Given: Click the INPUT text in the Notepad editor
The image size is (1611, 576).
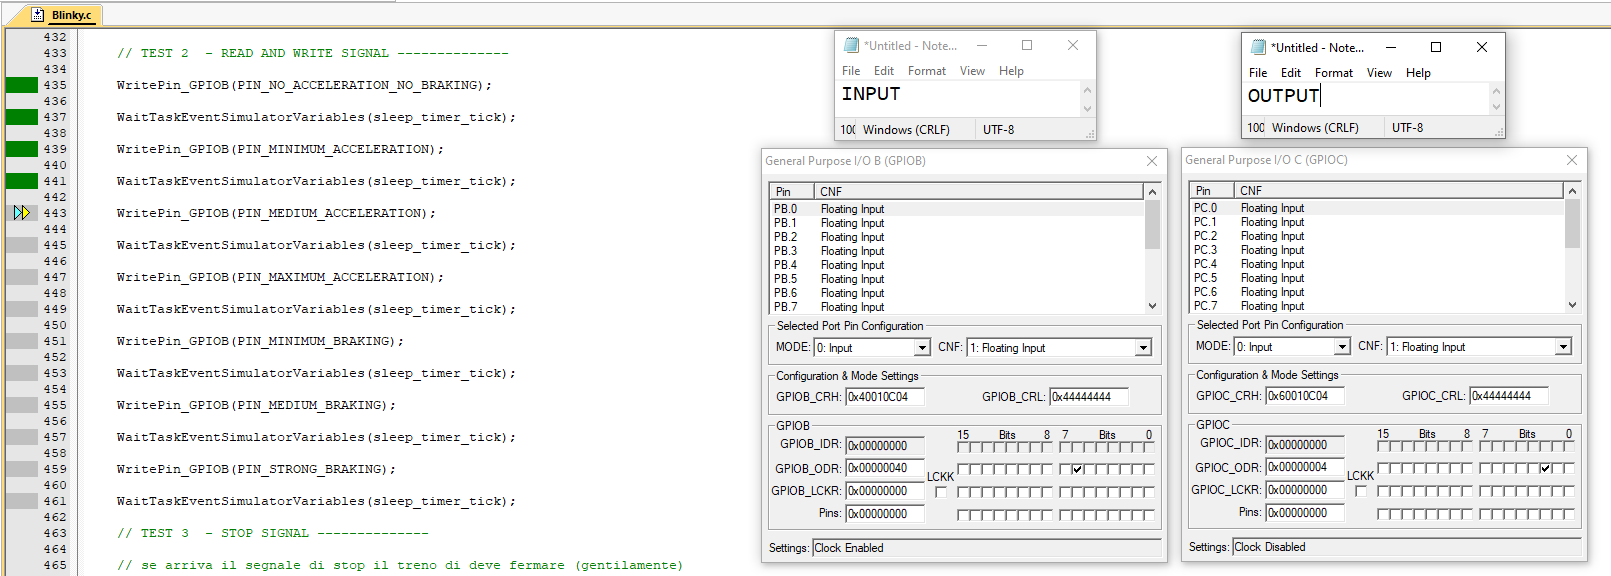Looking at the screenshot, I should pyautogui.click(x=871, y=94).
